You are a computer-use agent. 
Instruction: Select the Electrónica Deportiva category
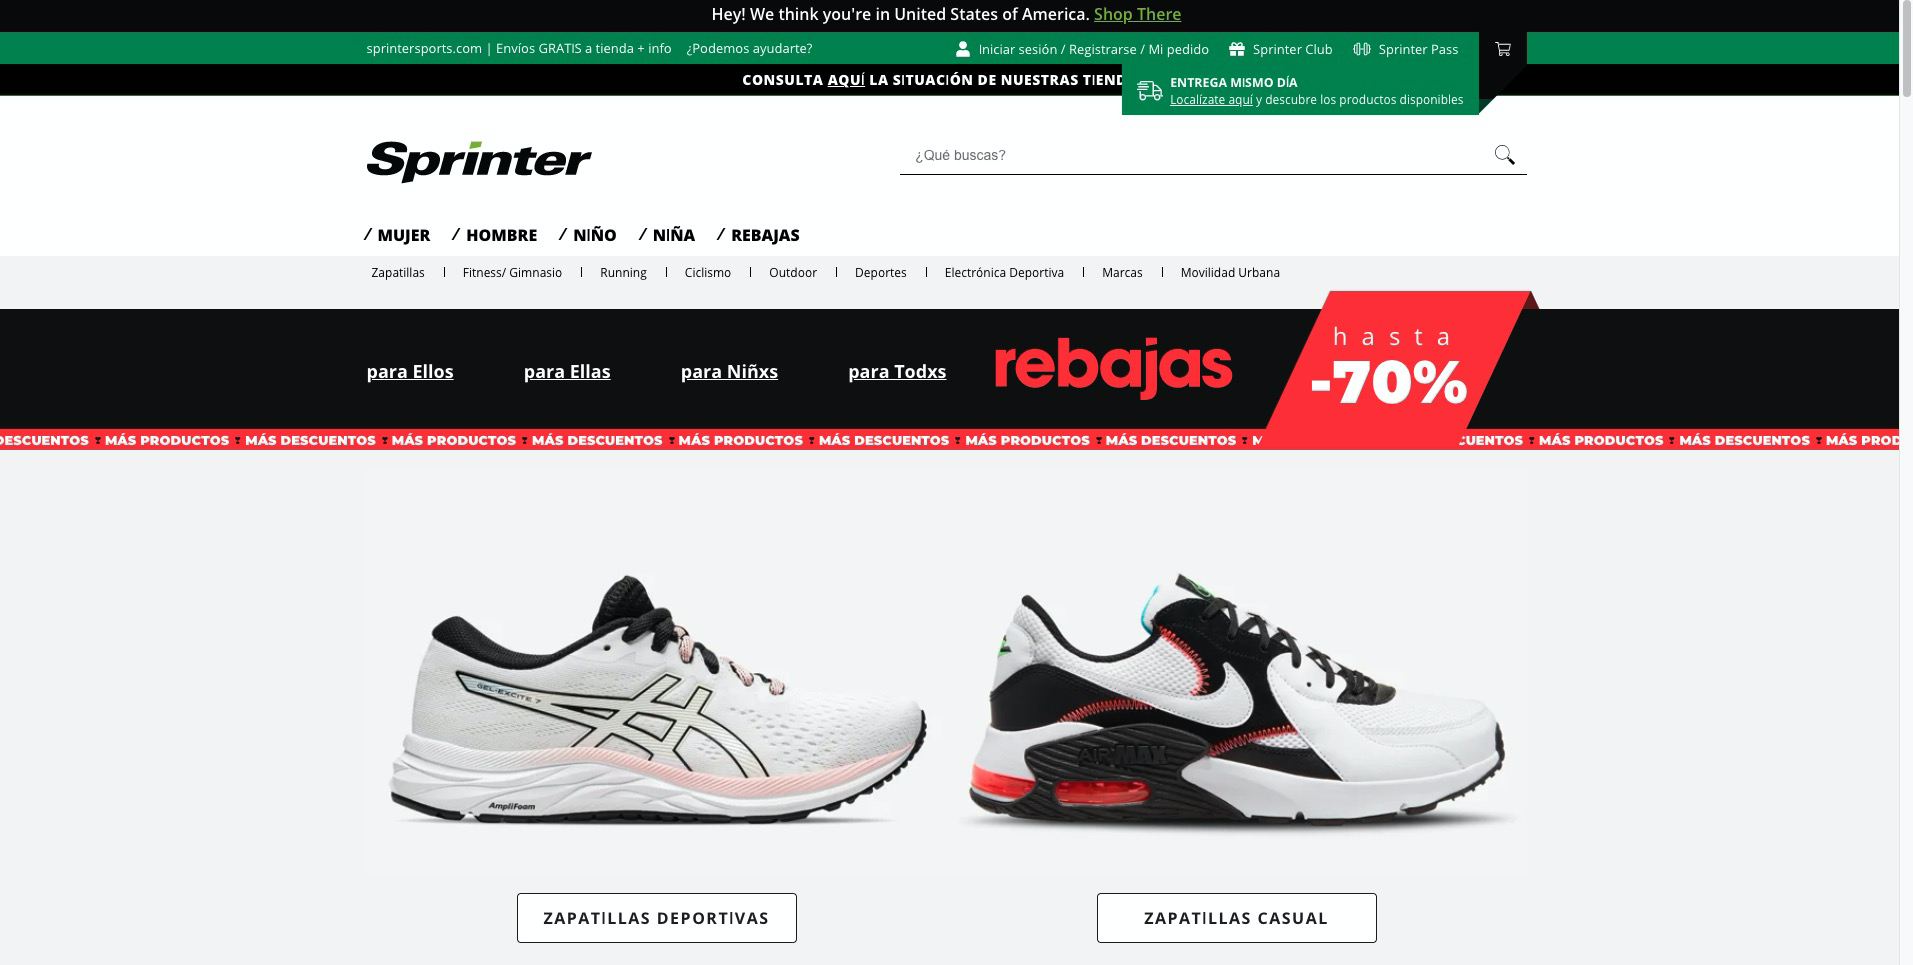click(x=1004, y=272)
